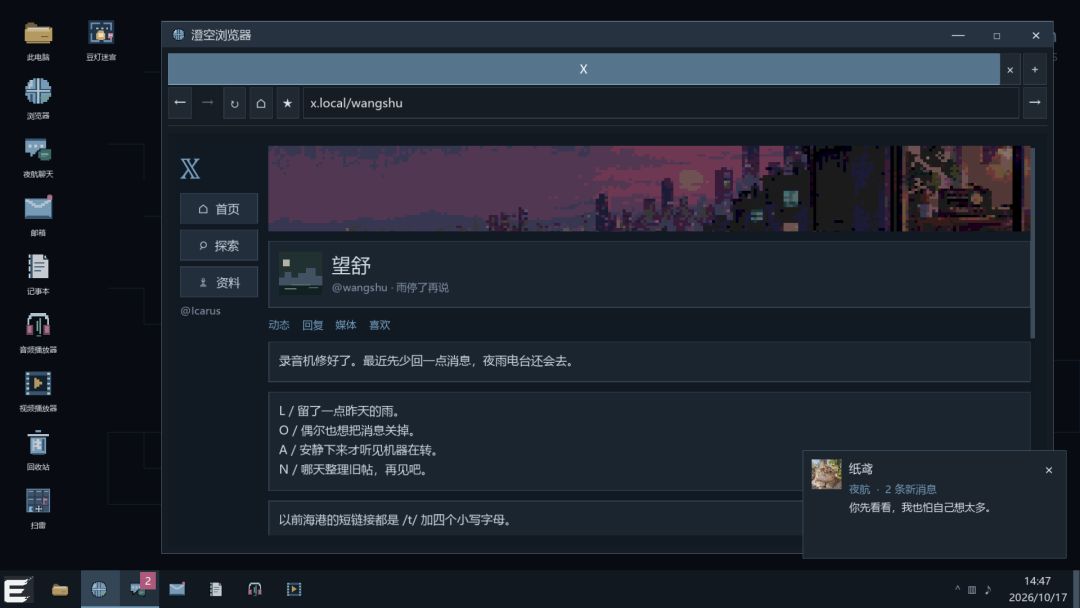The height and width of the screenshot is (608, 1080).
Task: Open the 夜航 · 2 条新消息 link
Action: tap(892, 489)
